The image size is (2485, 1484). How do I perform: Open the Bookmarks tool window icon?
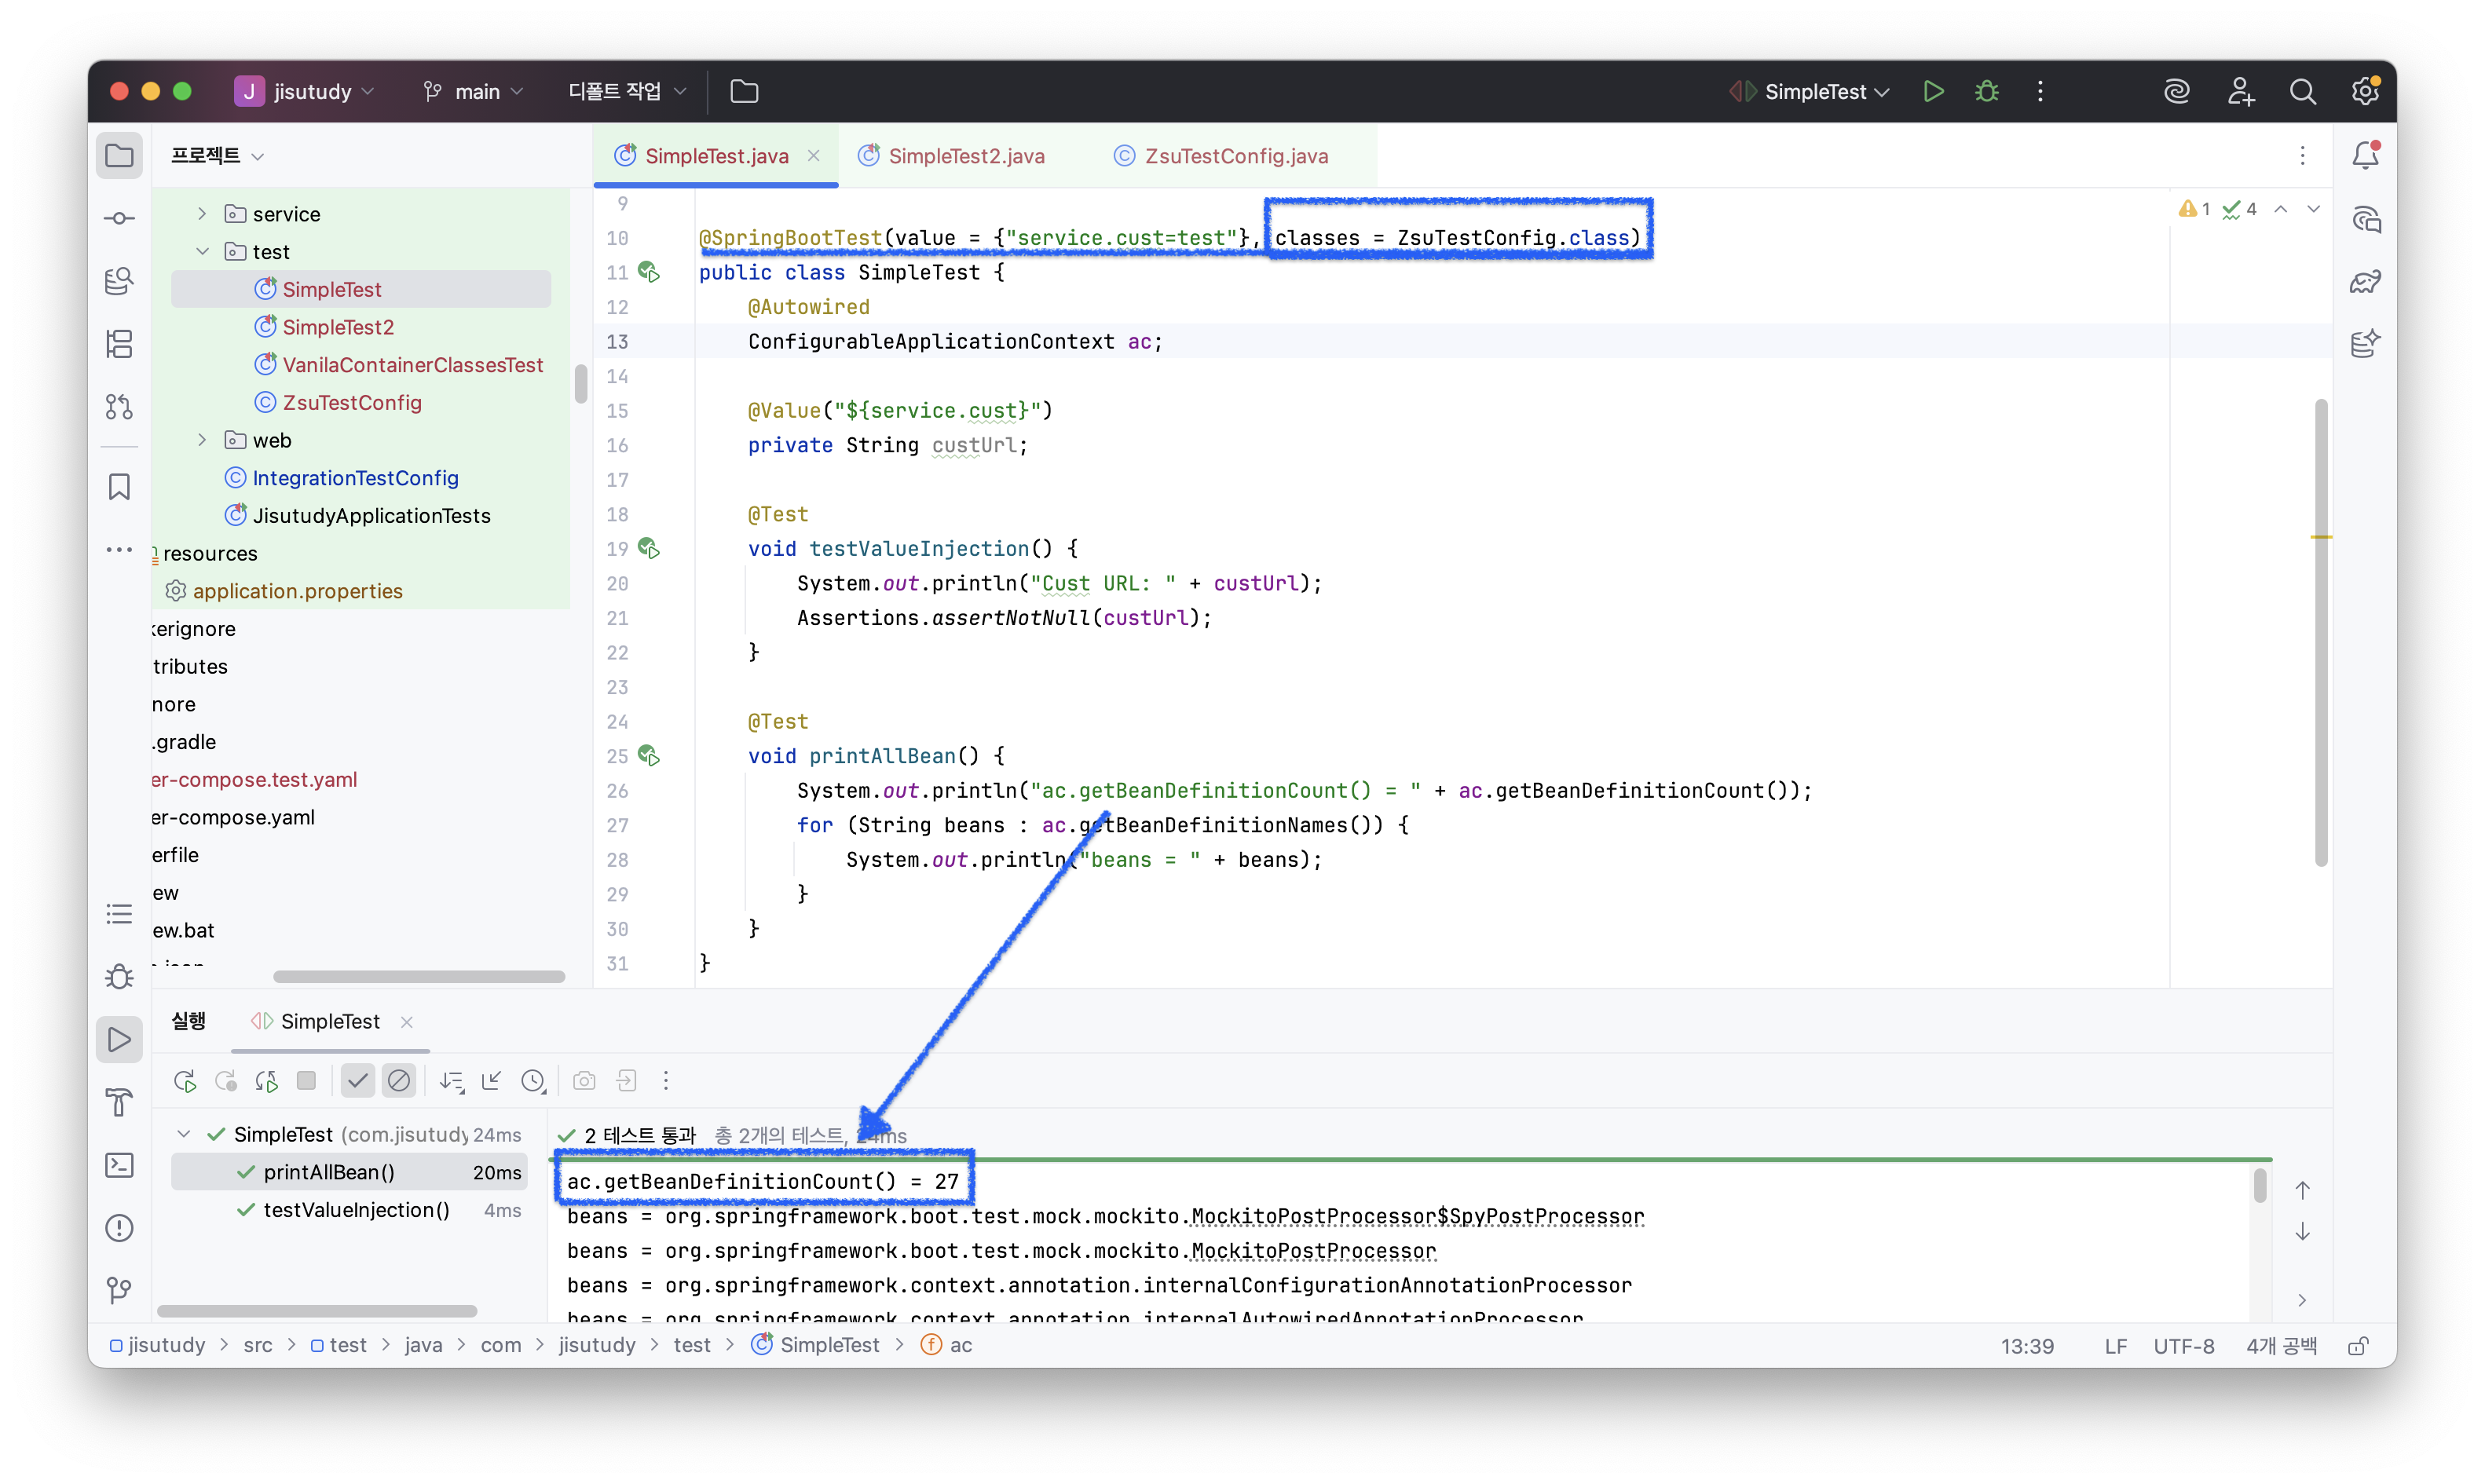[119, 486]
